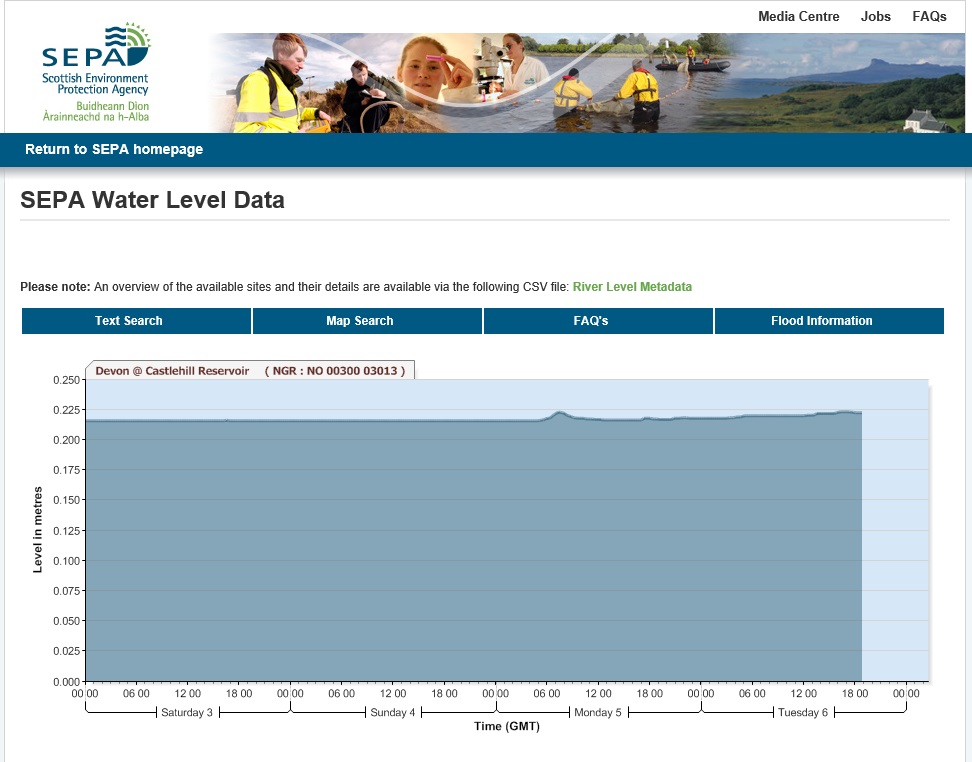
Task: Click the SEPA Water Level Data heading
Action: tap(152, 200)
